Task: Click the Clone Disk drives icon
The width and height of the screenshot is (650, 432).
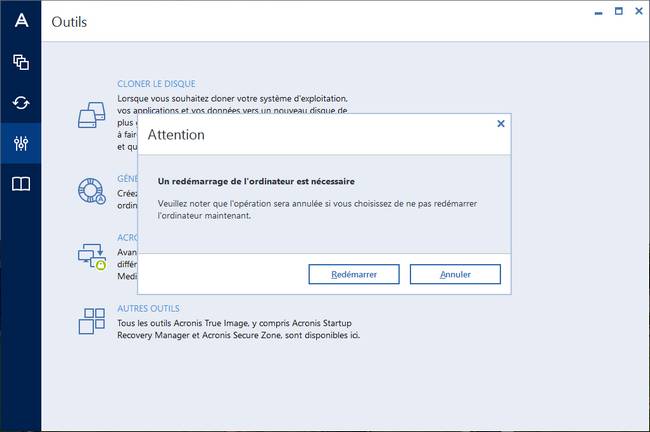Action: point(92,115)
